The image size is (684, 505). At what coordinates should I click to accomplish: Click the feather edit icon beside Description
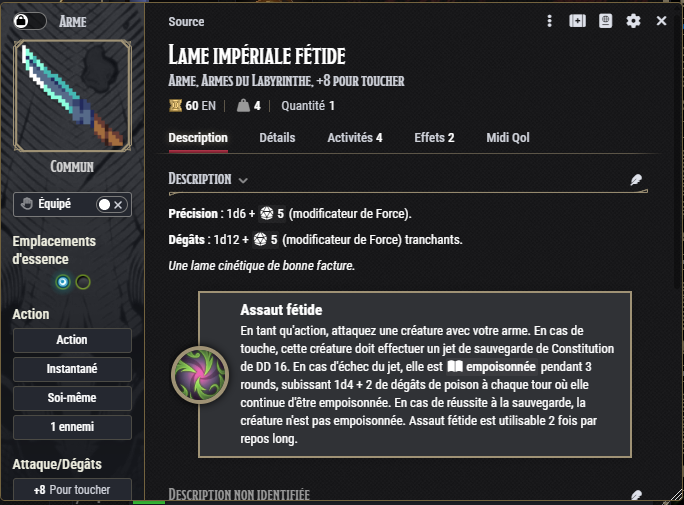click(x=636, y=180)
